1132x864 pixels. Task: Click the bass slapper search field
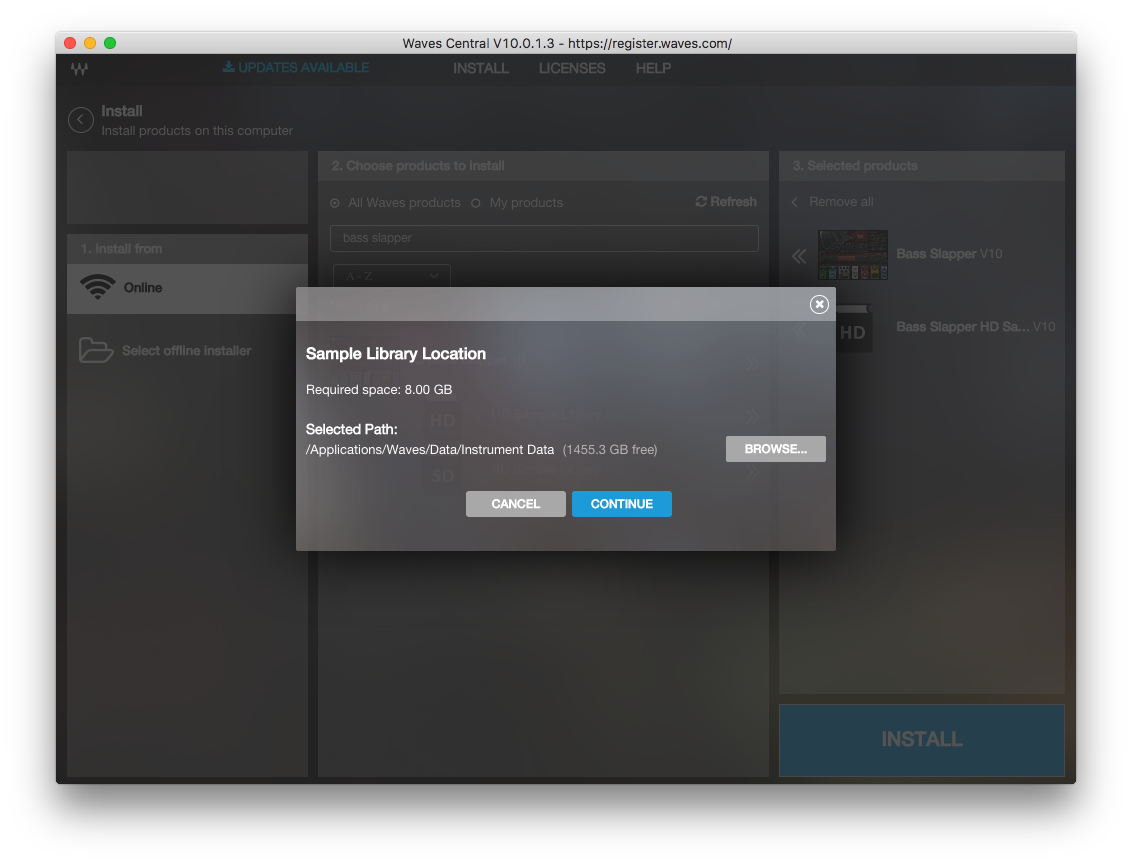click(x=544, y=238)
